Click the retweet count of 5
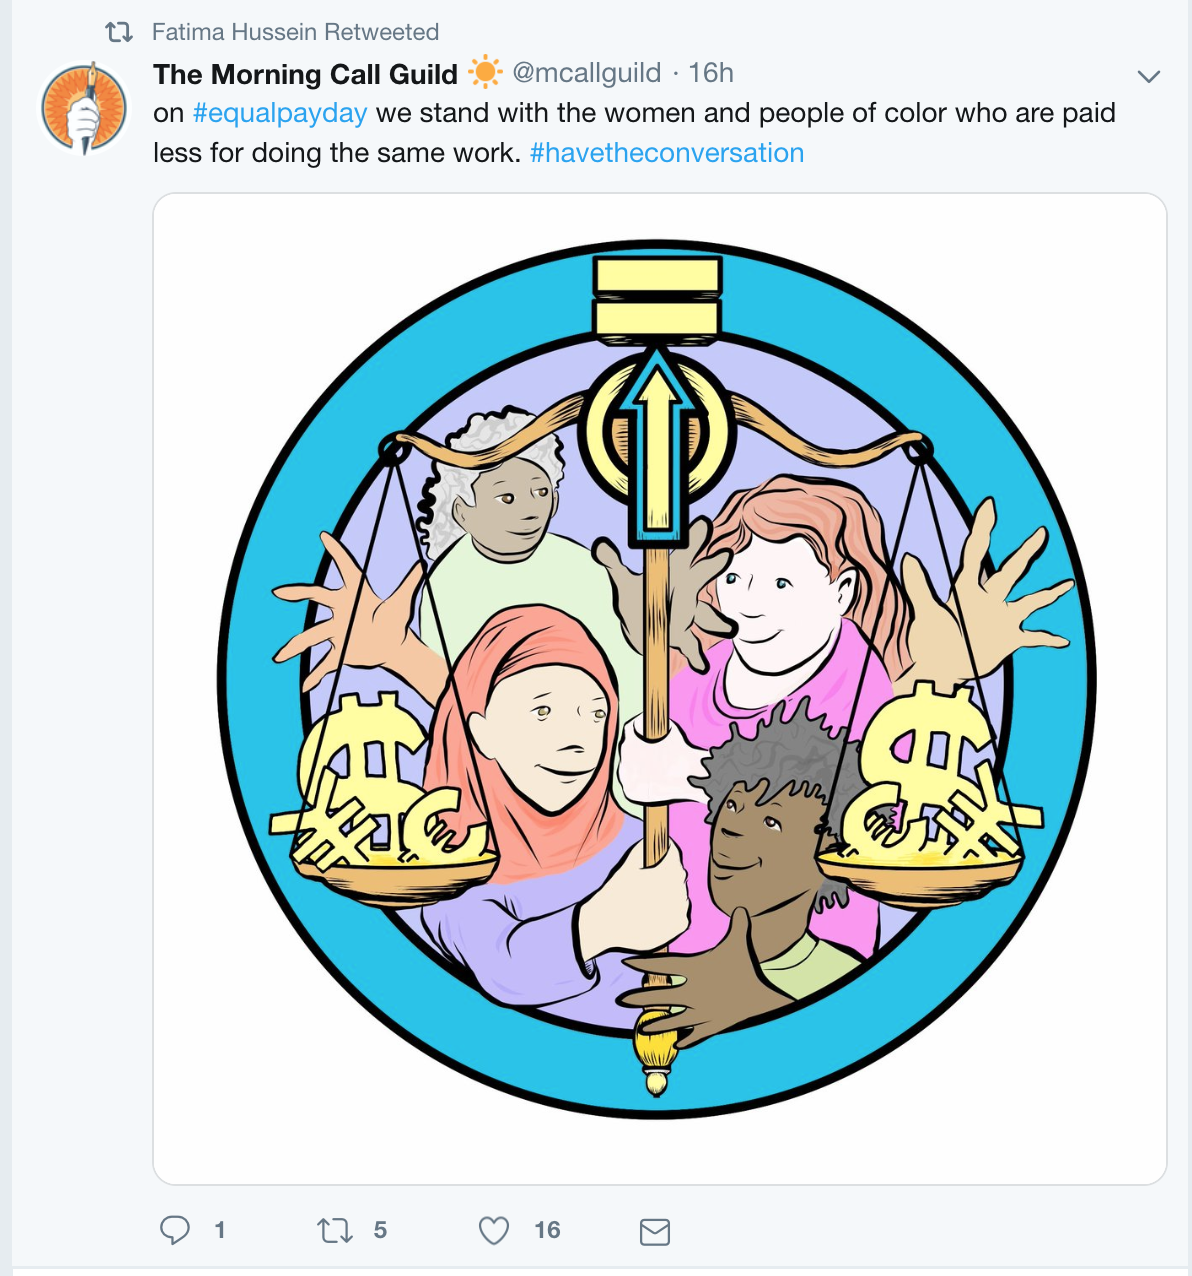This screenshot has height=1276, width=1192. click(x=380, y=1230)
